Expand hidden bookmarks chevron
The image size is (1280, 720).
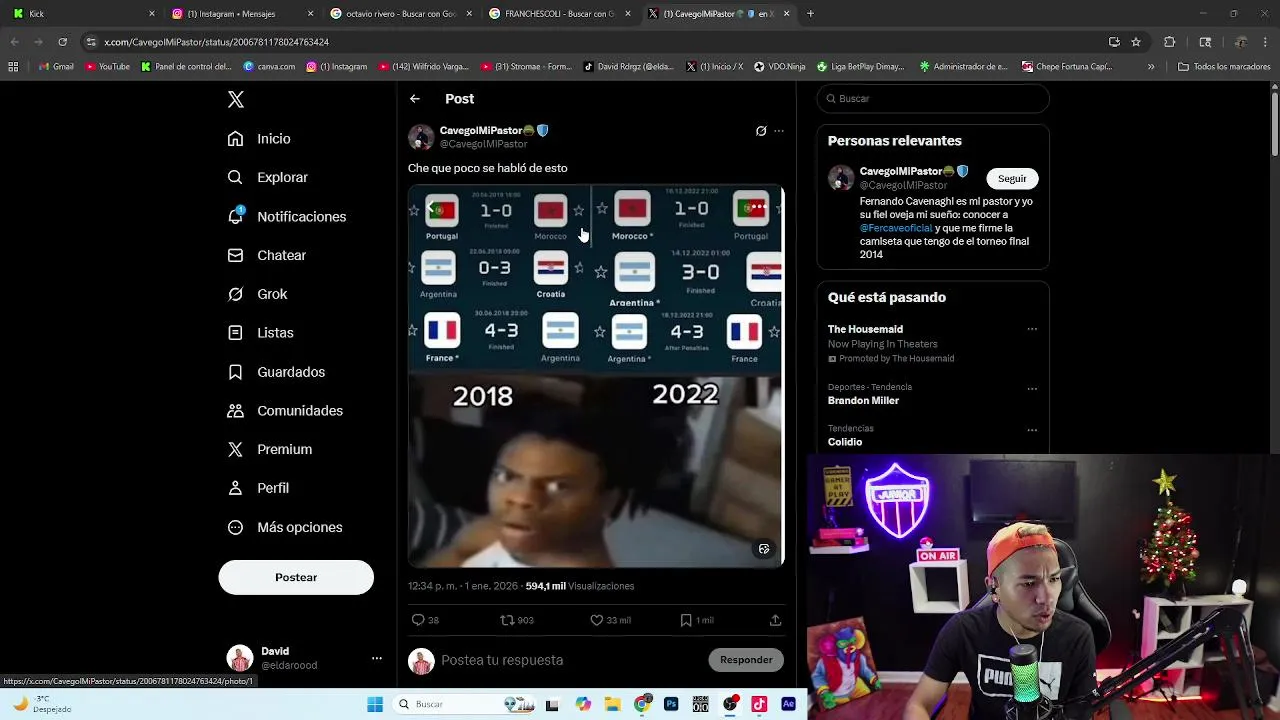pos(1151,67)
